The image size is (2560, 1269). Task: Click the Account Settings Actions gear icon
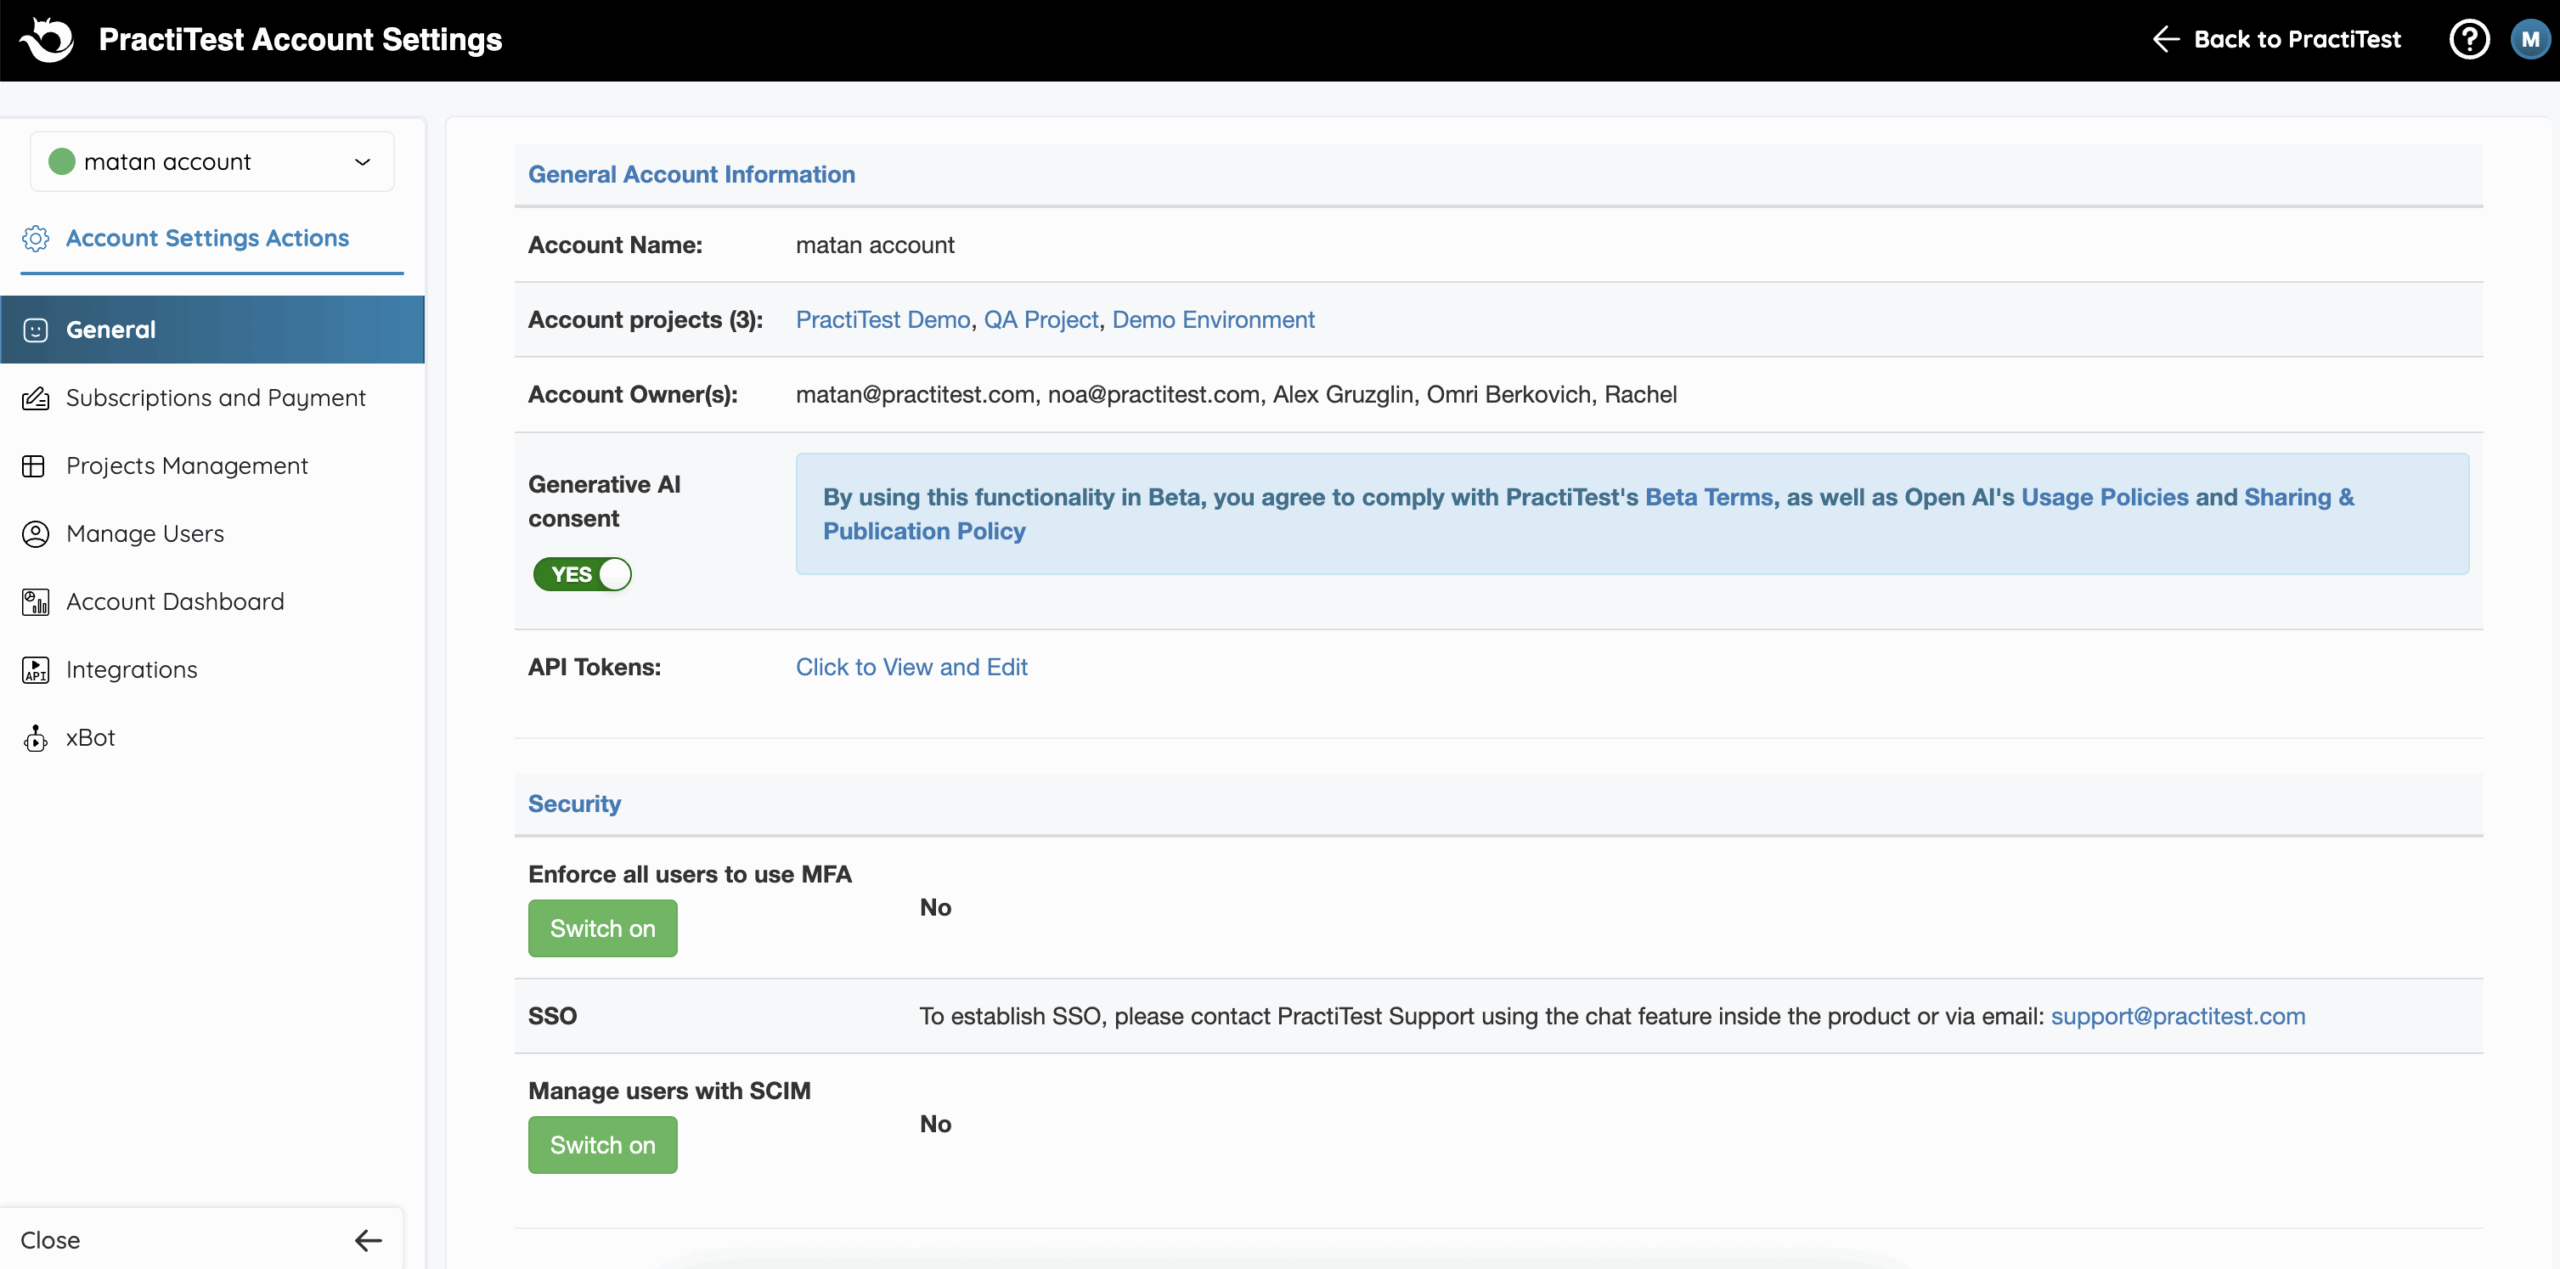tap(35, 238)
